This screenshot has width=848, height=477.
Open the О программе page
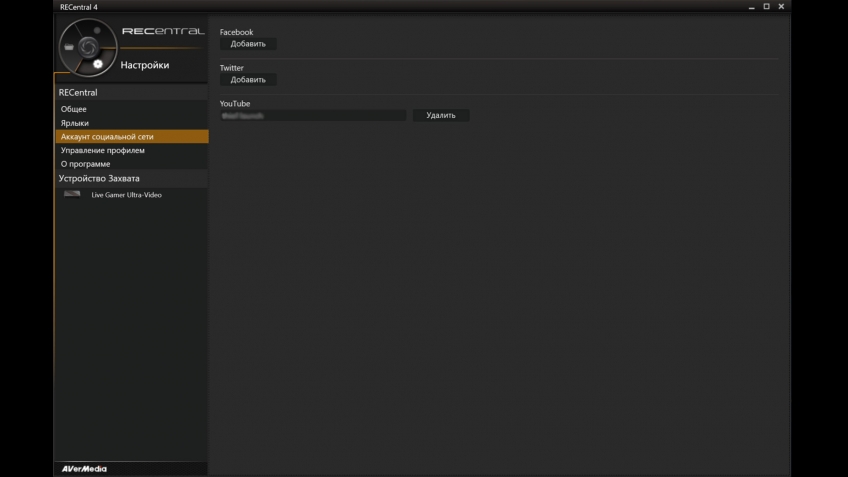(85, 164)
